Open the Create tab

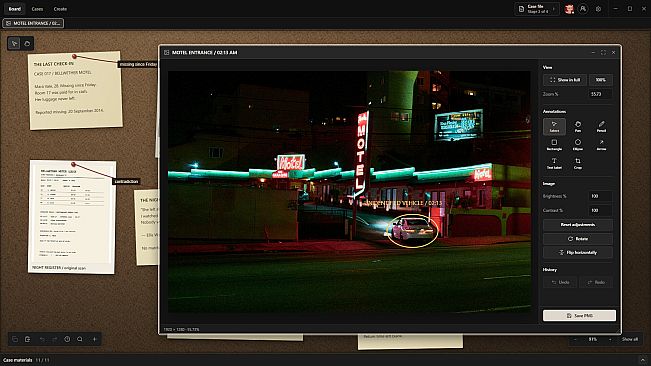[60, 9]
